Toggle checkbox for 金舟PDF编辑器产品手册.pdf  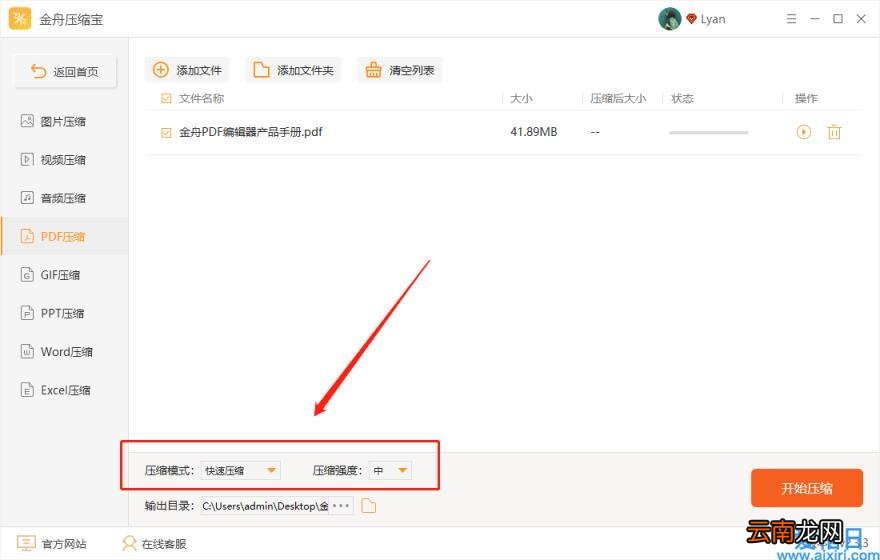(166, 132)
